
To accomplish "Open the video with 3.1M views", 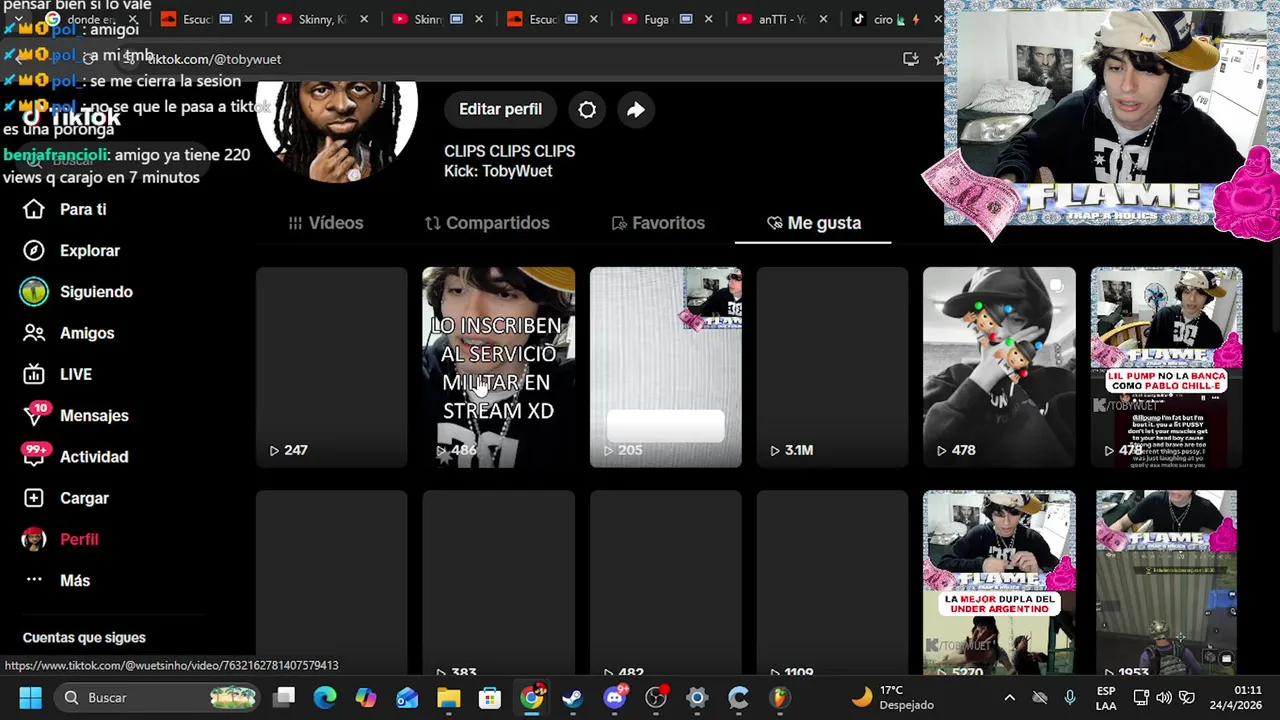I will point(832,367).
